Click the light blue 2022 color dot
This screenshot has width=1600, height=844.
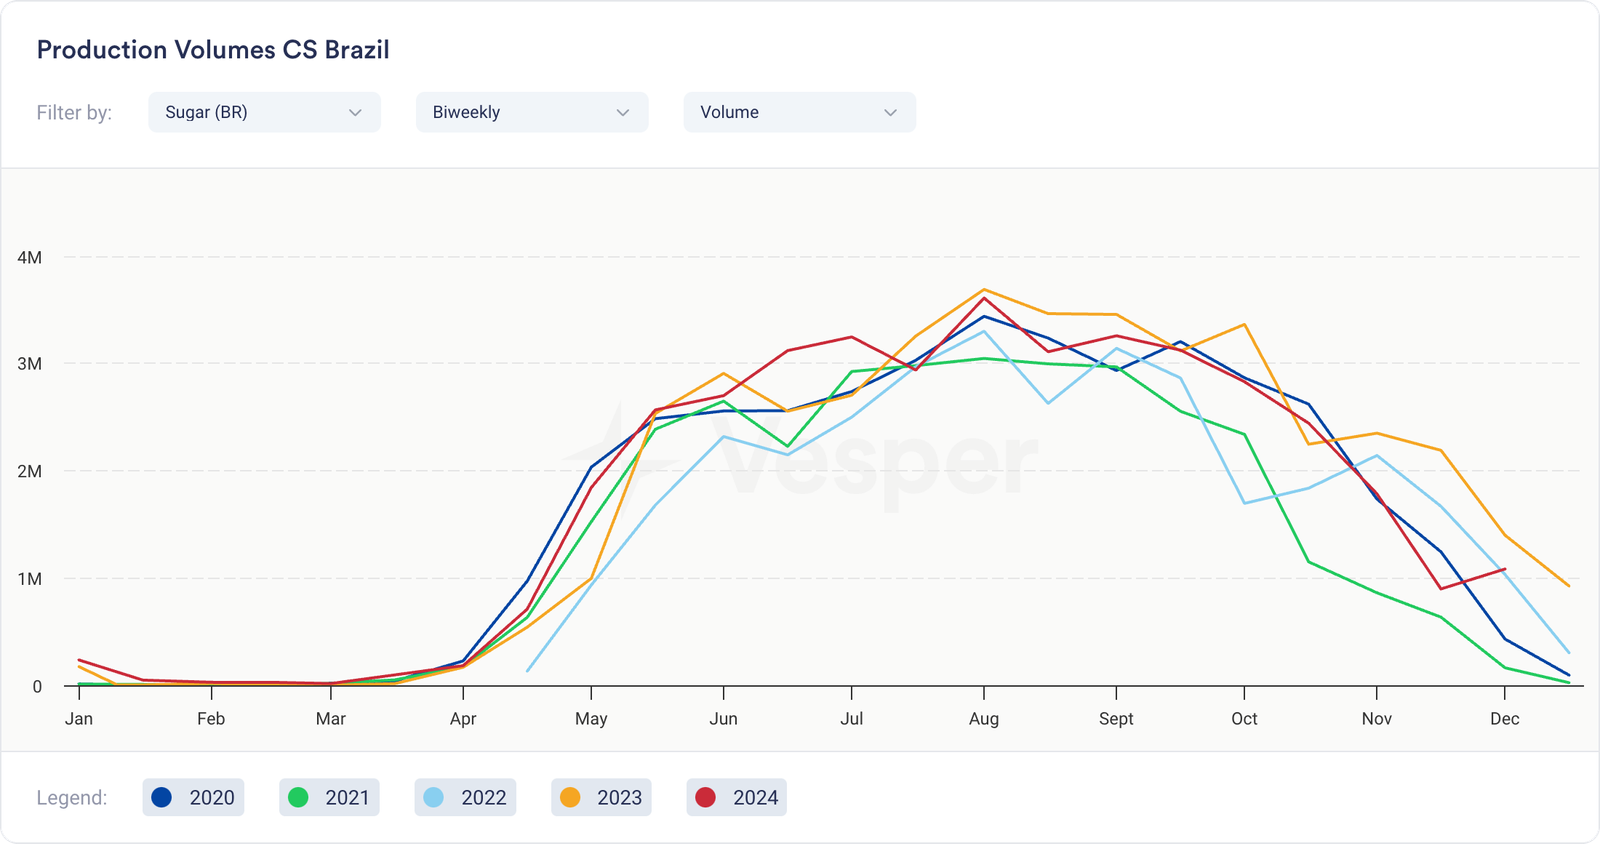pos(434,797)
